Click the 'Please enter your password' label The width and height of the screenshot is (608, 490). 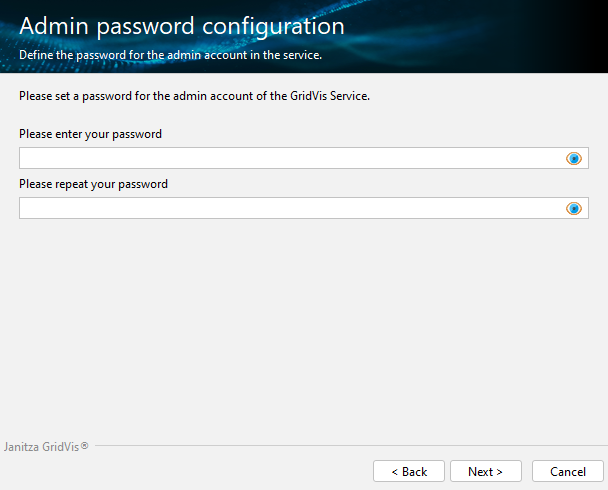pos(90,134)
